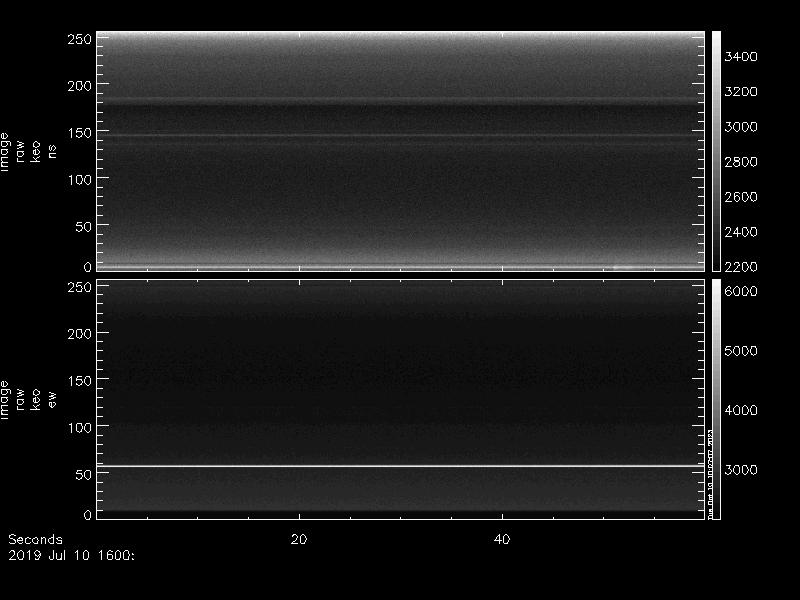The width and height of the screenshot is (800, 600).
Task: Click the 'image raw keo ns' axis title
Action: pos(28,152)
